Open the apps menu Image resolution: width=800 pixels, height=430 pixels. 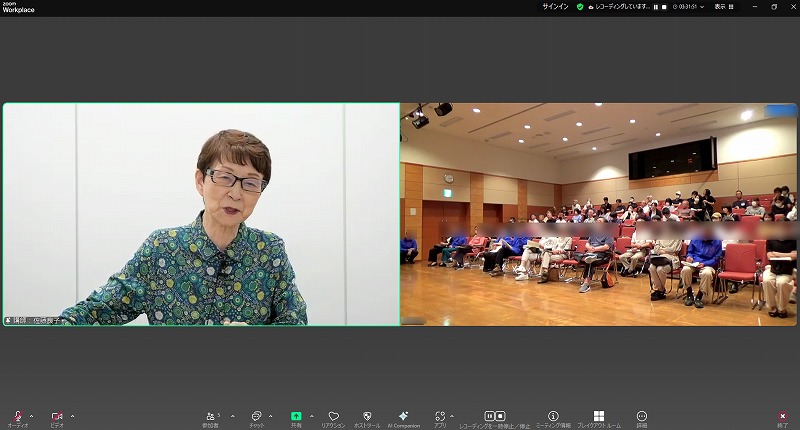click(x=440, y=415)
